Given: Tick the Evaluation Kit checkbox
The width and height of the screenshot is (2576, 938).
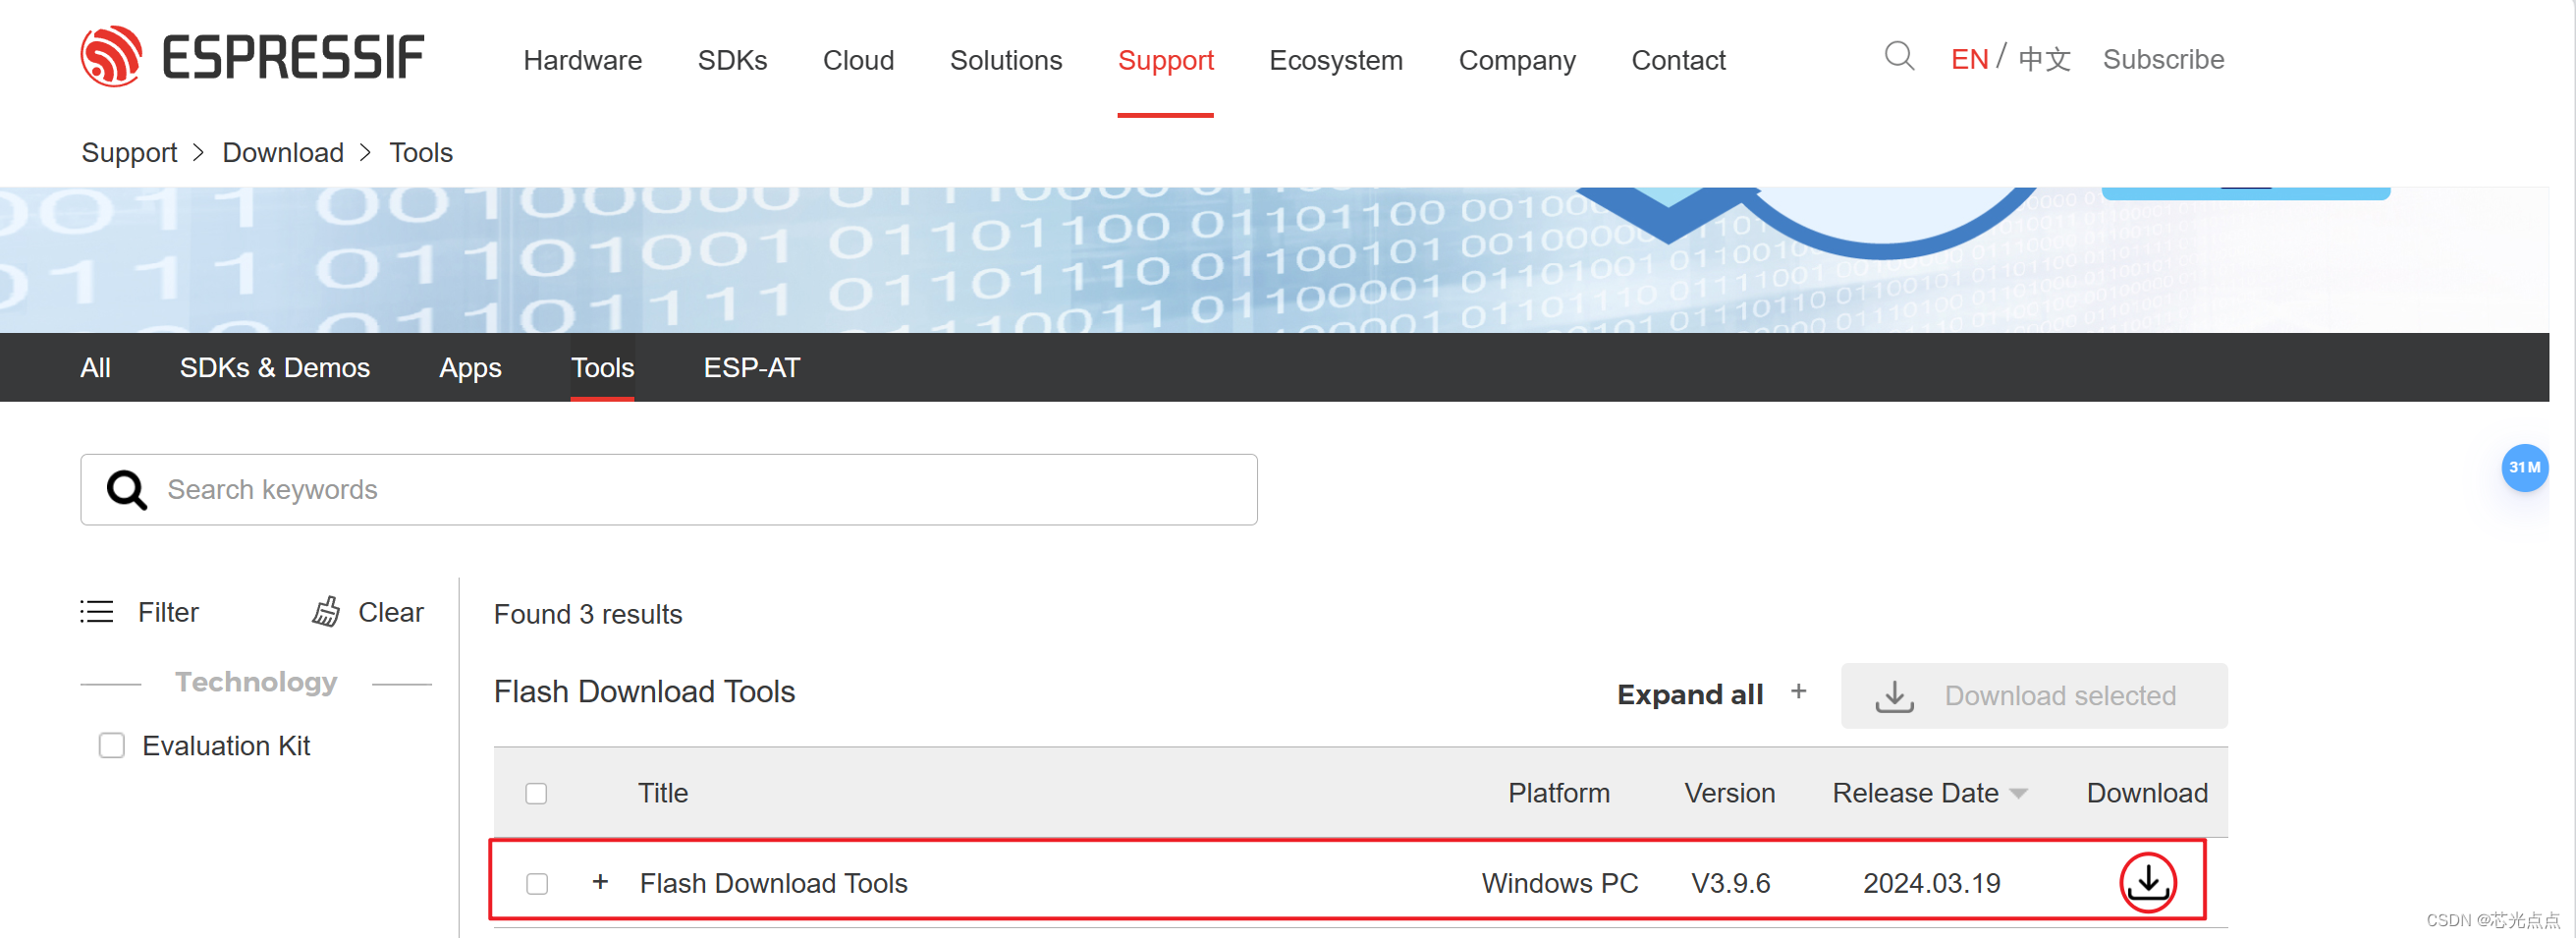Looking at the screenshot, I should pyautogui.click(x=112, y=746).
